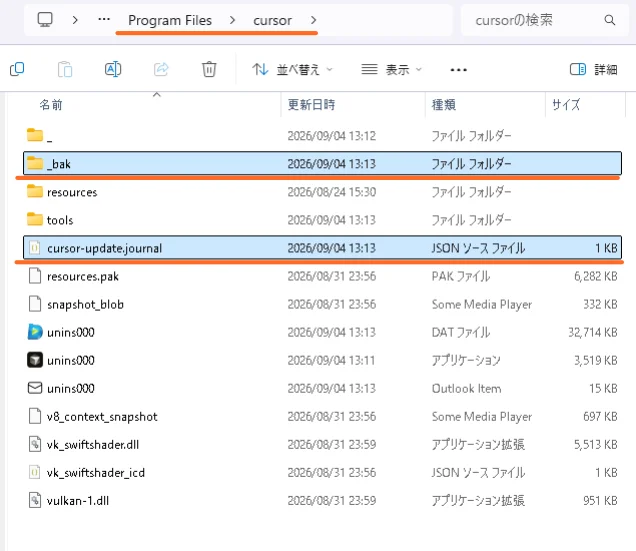Sort by 種類 column header
636x551 pixels.
pos(444,105)
